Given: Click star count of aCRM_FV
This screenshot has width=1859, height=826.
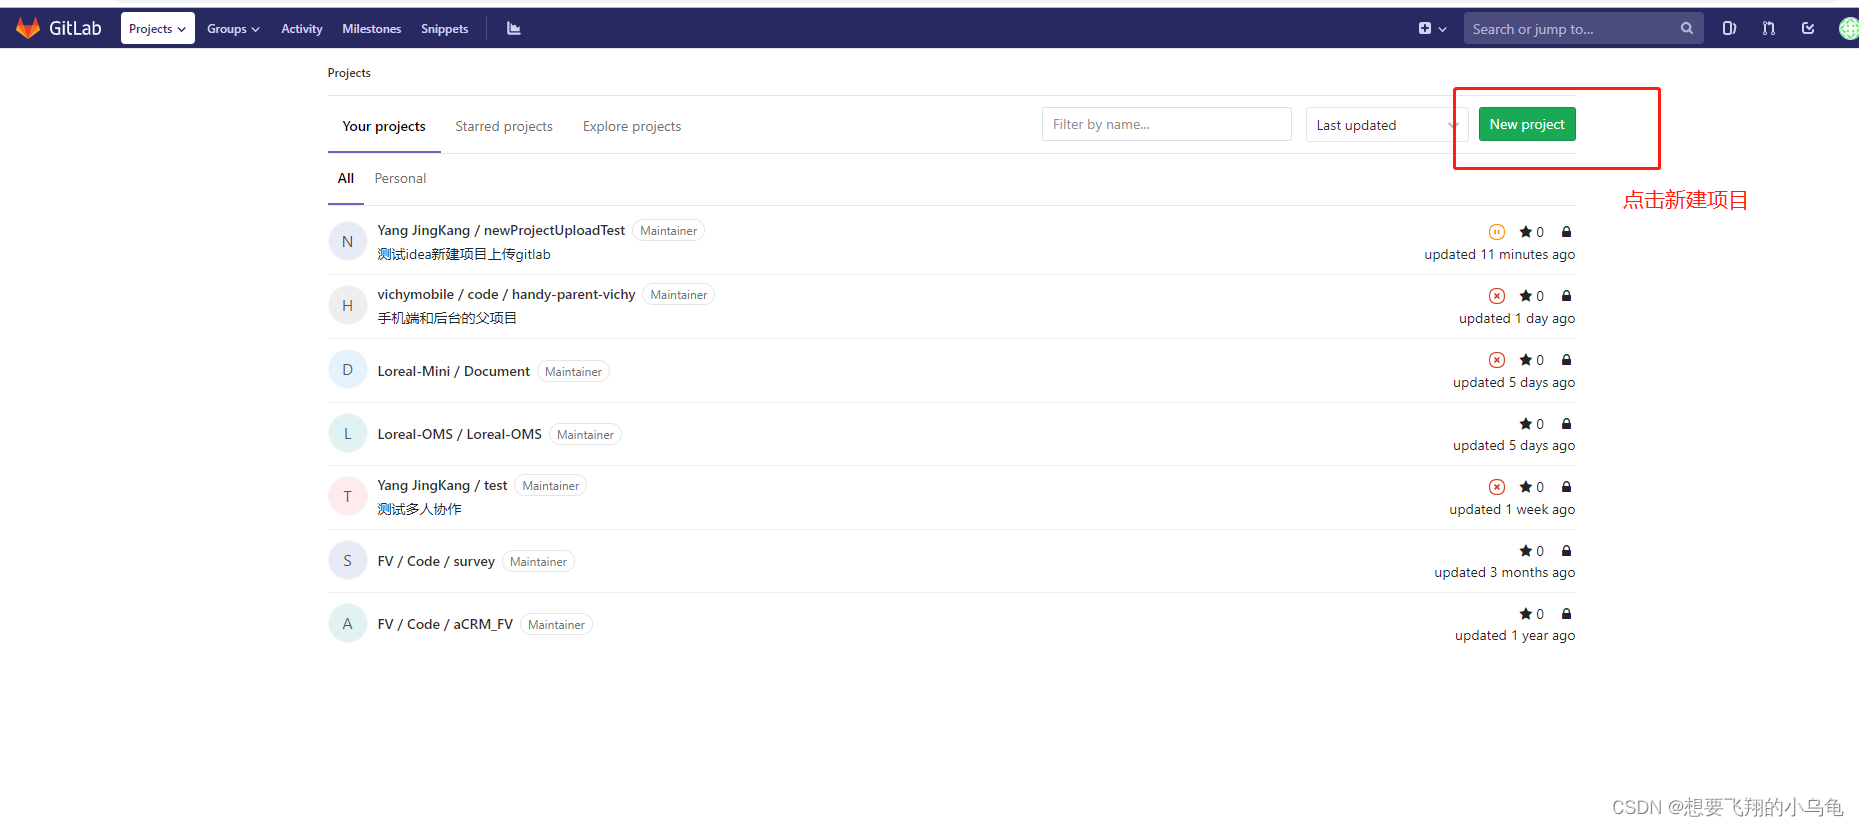Looking at the screenshot, I should (1532, 614).
